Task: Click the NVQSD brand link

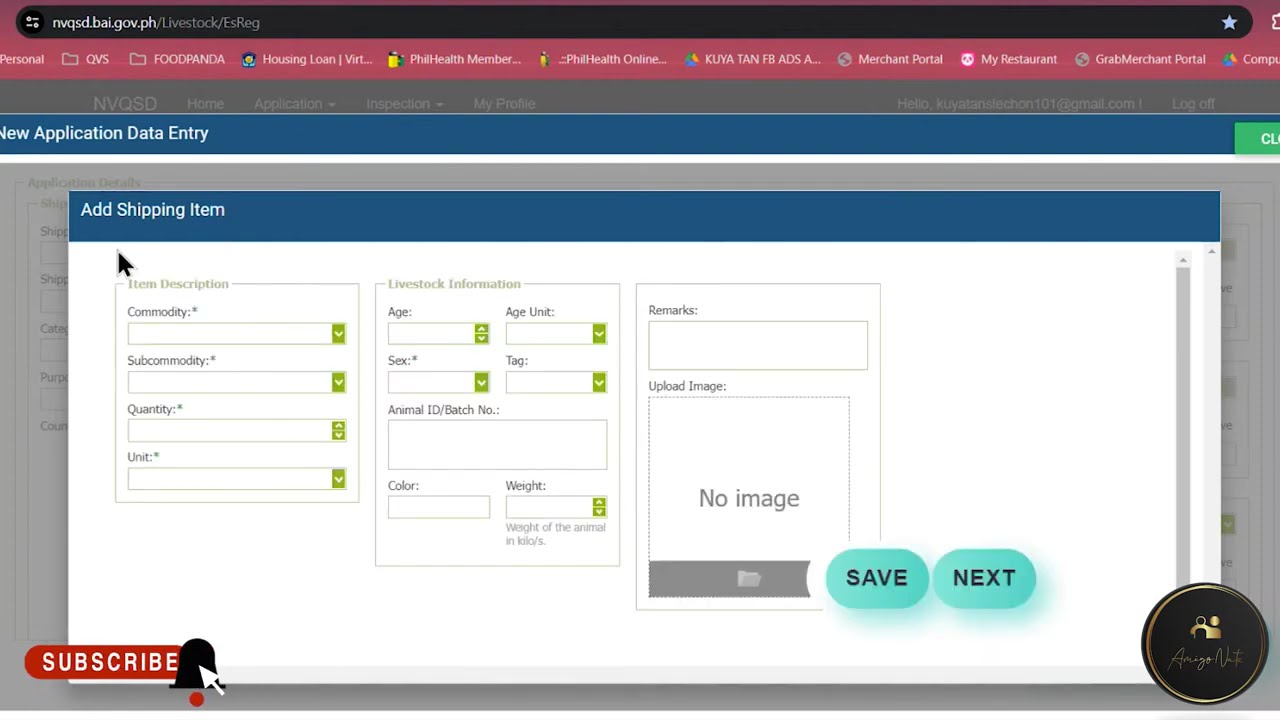Action: [125, 104]
